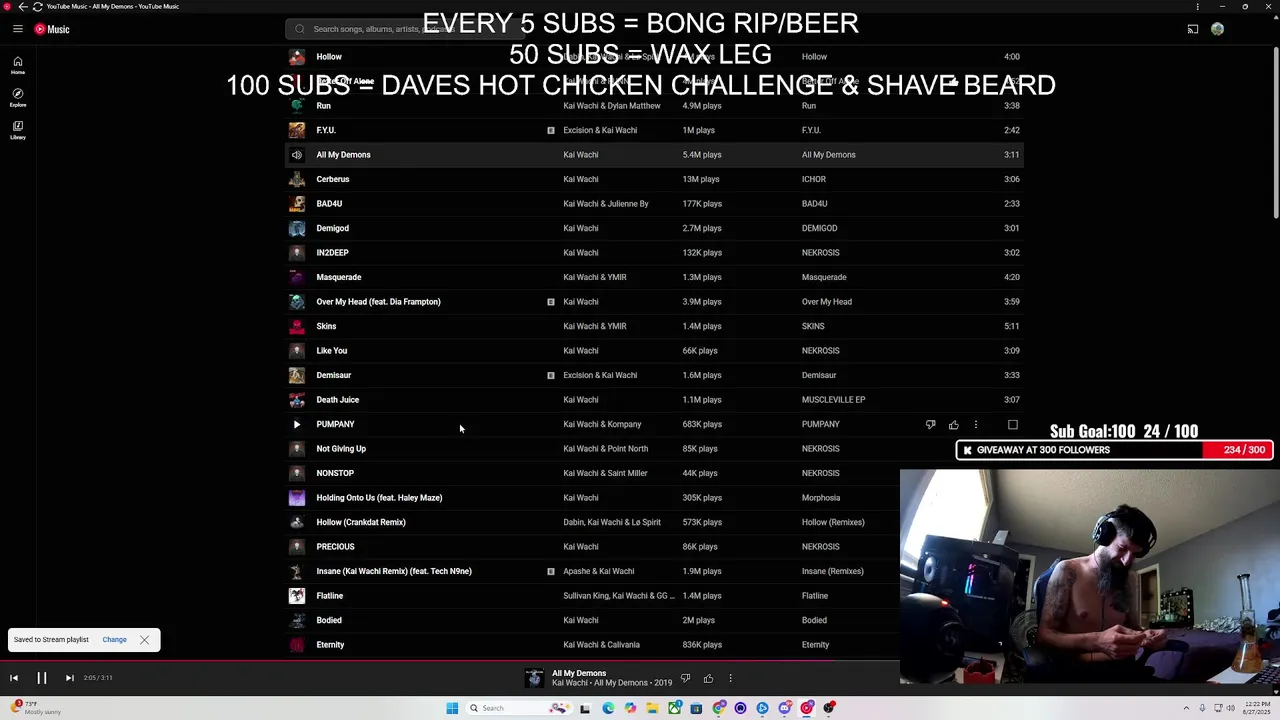Skip to next track in player bar
1280x720 pixels.
pyautogui.click(x=69, y=678)
